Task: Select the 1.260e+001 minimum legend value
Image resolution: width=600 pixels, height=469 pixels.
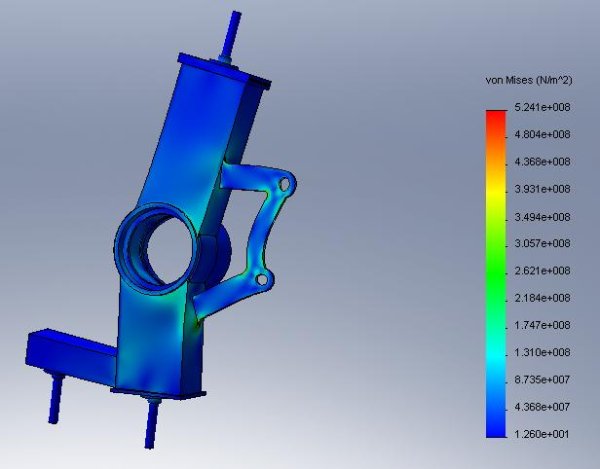Action: (x=540, y=433)
